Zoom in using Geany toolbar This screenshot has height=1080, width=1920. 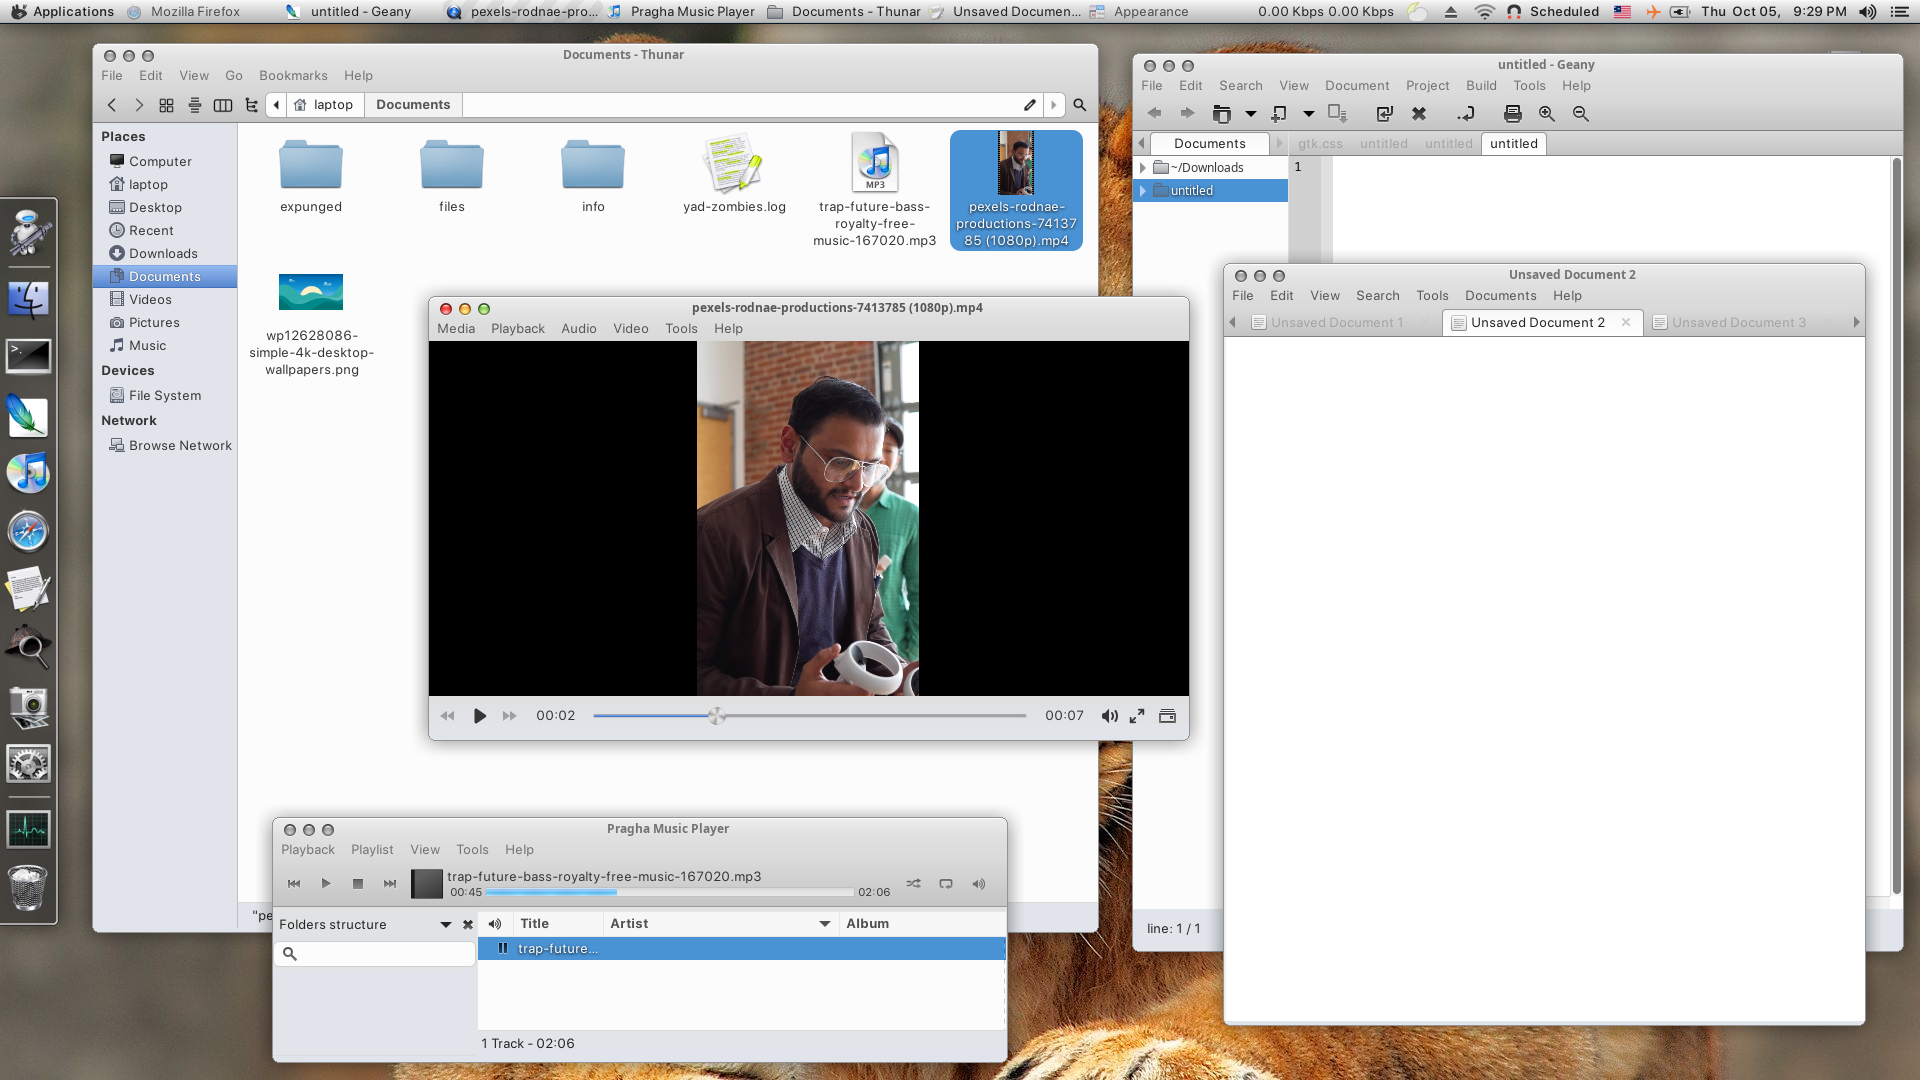[x=1546, y=114]
